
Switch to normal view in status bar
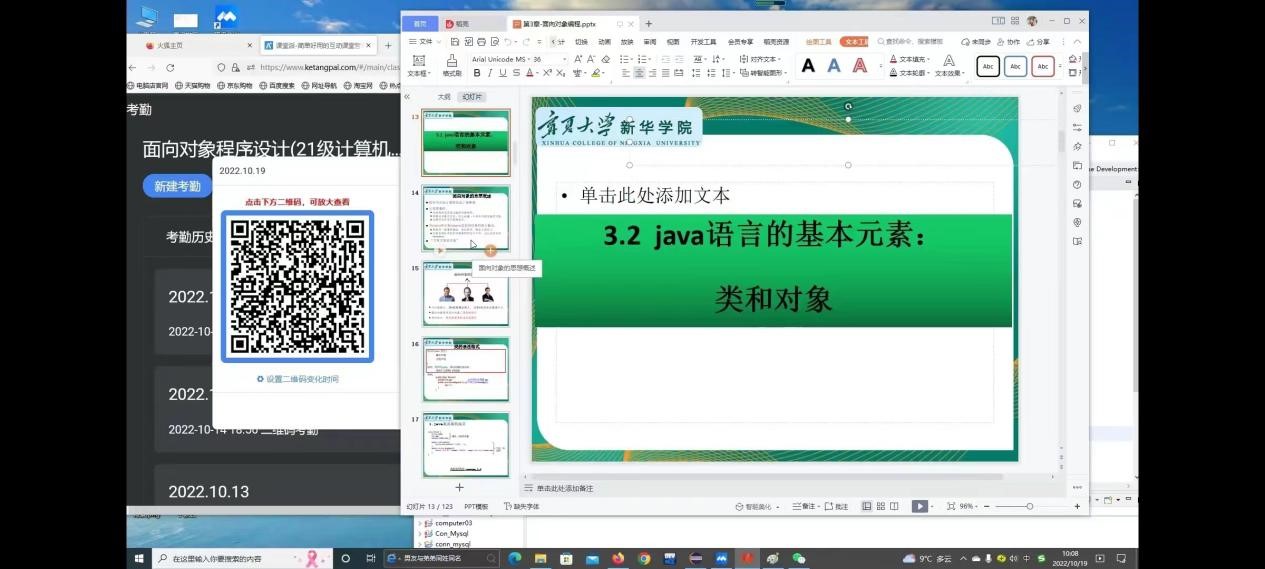[867, 507]
